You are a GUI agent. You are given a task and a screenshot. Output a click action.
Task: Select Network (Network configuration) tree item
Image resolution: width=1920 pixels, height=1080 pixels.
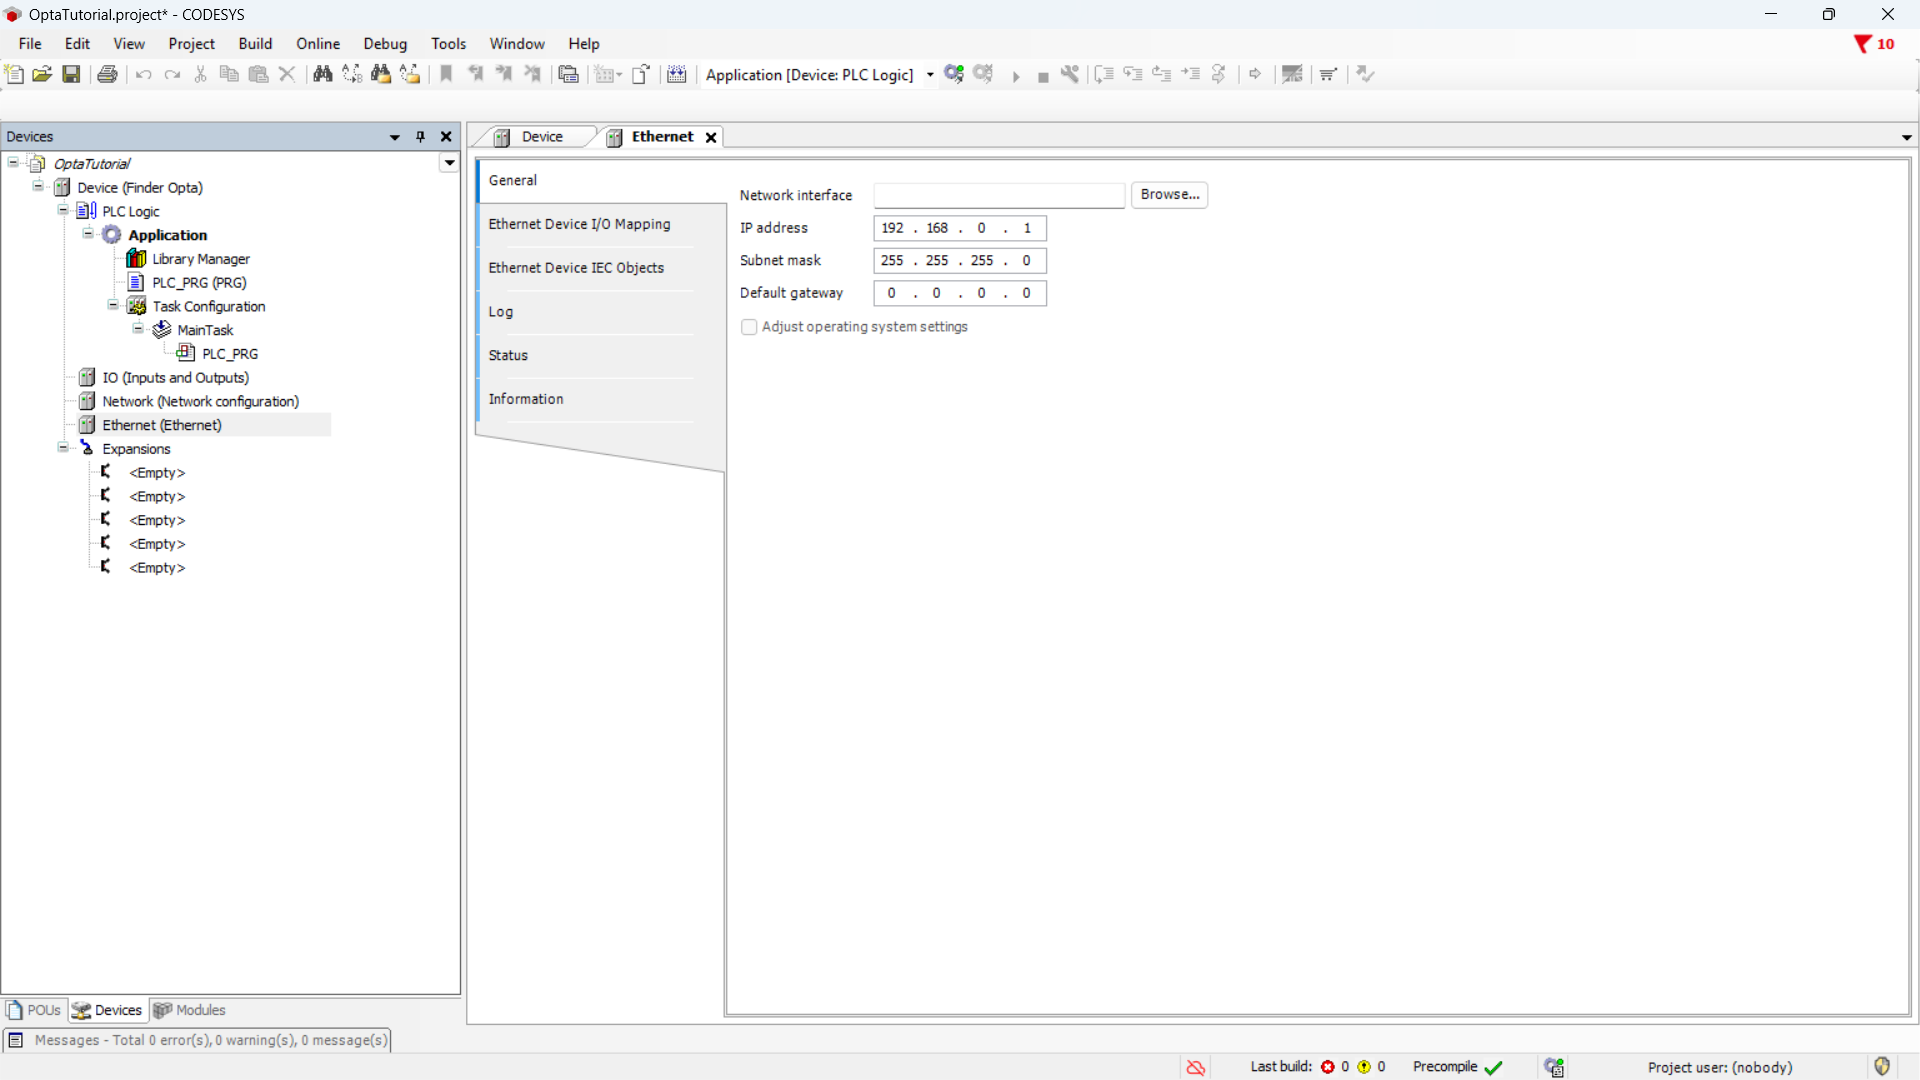(x=200, y=401)
